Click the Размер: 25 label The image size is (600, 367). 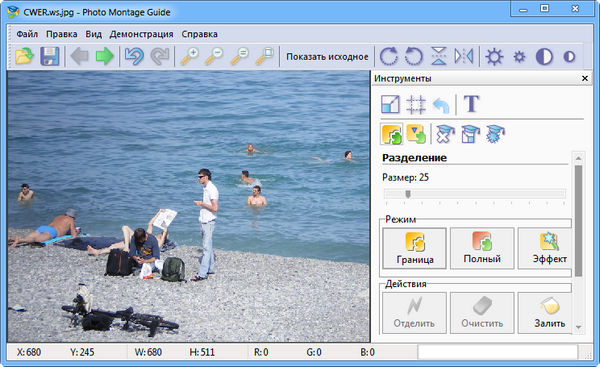pyautogui.click(x=405, y=178)
